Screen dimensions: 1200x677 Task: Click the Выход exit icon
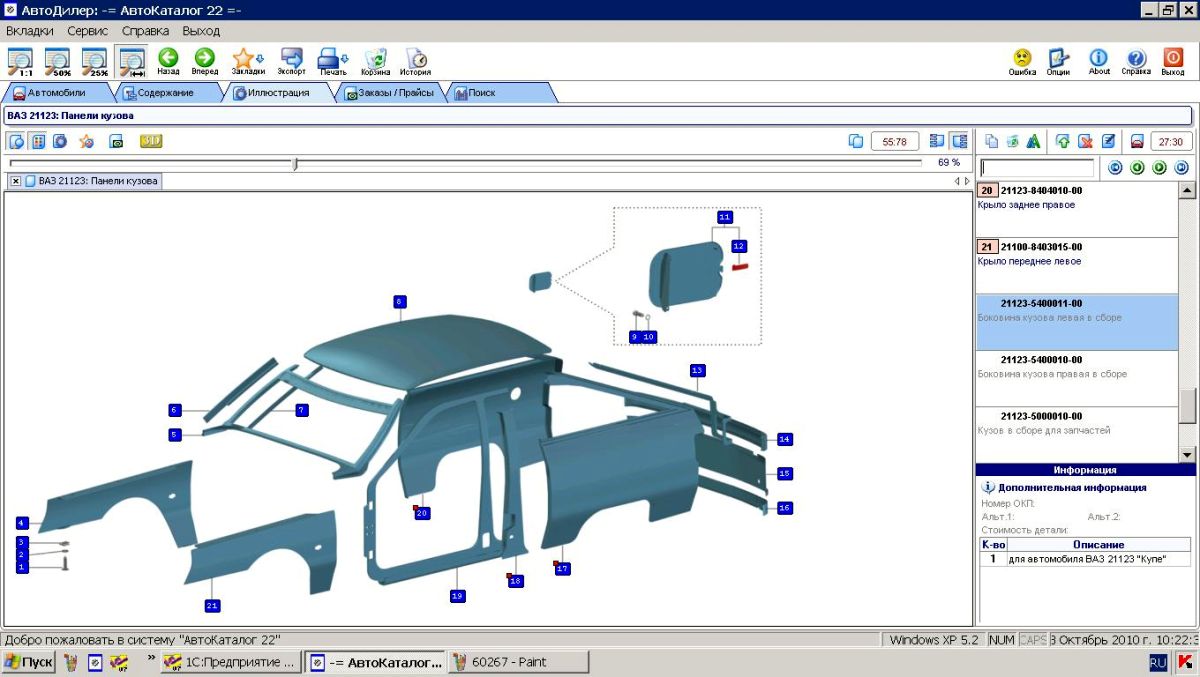(1173, 62)
